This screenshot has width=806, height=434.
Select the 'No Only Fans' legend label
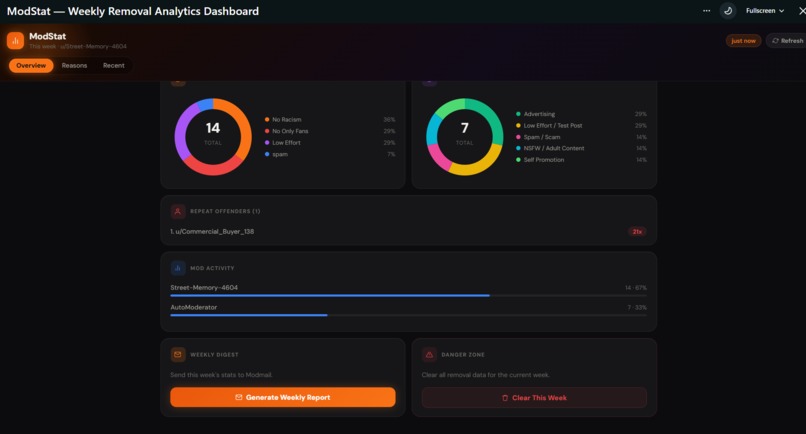(290, 131)
